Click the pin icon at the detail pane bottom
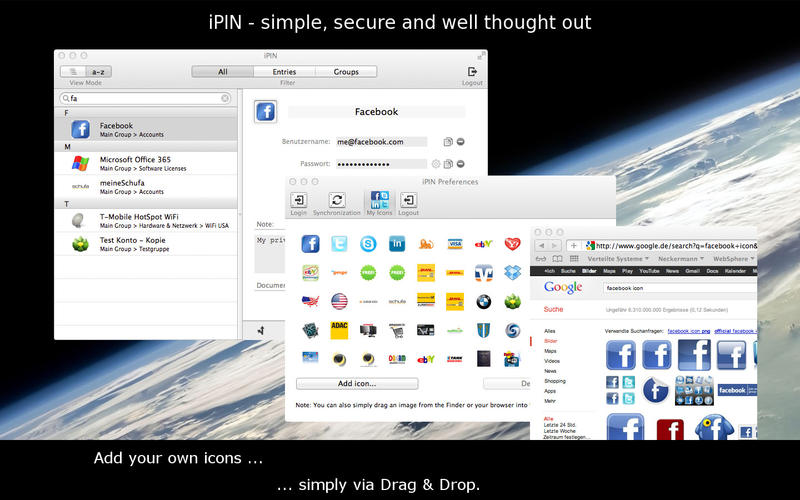800x500 pixels. point(261,331)
